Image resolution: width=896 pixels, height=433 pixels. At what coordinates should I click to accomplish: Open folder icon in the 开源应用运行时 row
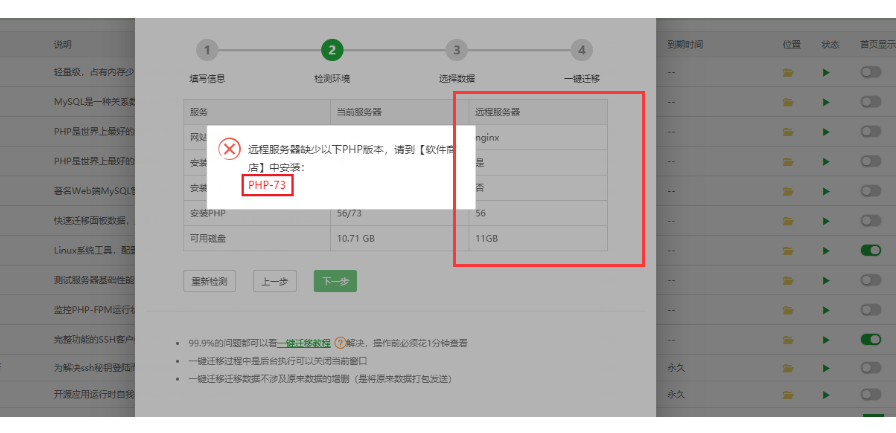pyautogui.click(x=789, y=395)
